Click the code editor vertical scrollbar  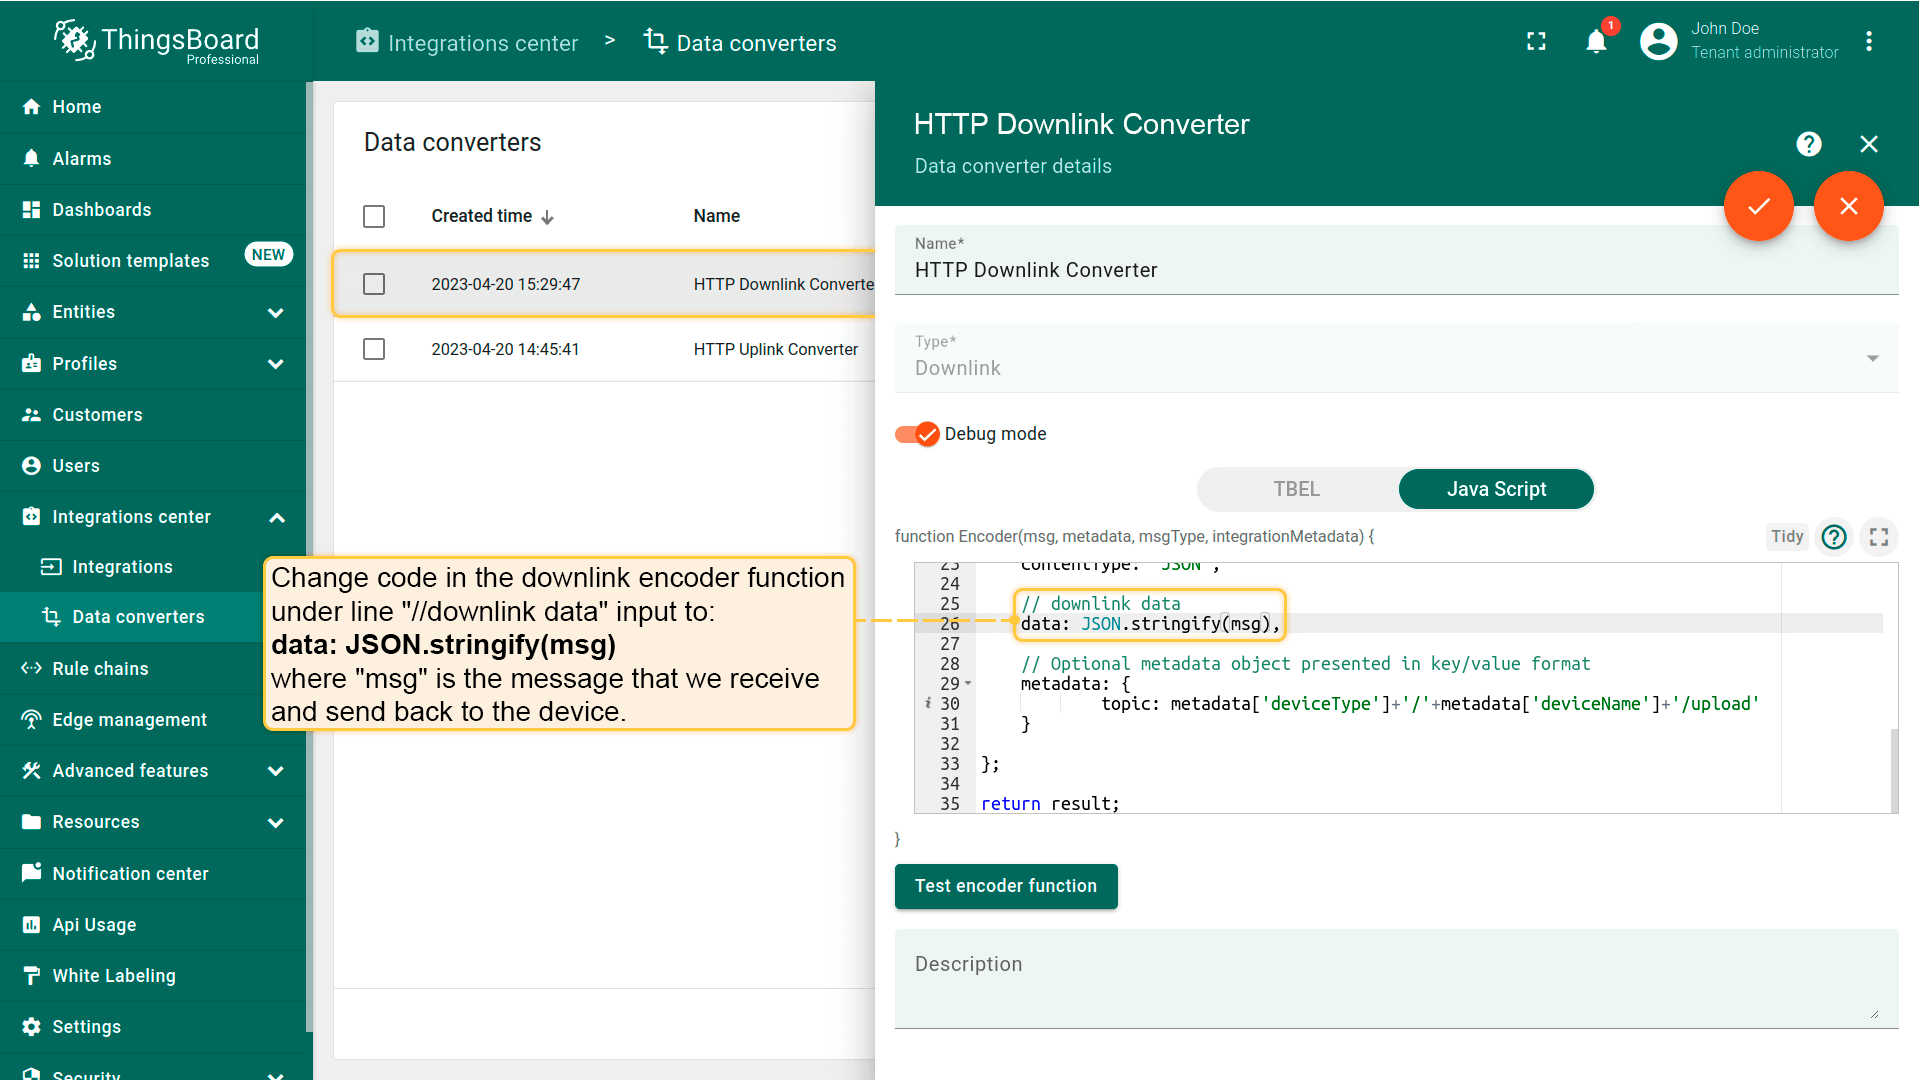click(1893, 770)
